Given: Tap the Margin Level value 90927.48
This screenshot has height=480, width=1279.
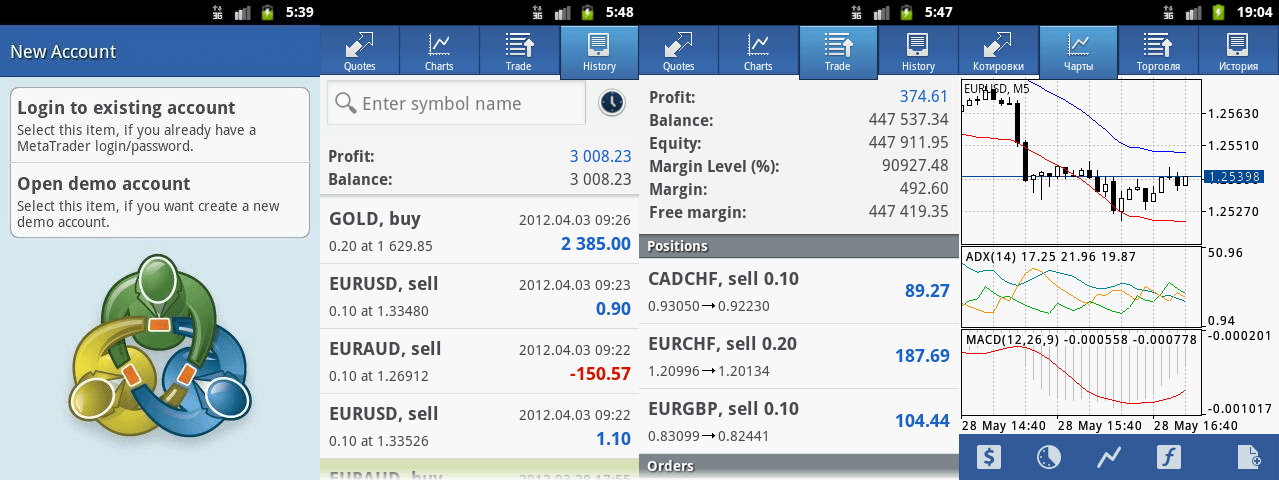Looking at the screenshot, I should tap(914, 166).
